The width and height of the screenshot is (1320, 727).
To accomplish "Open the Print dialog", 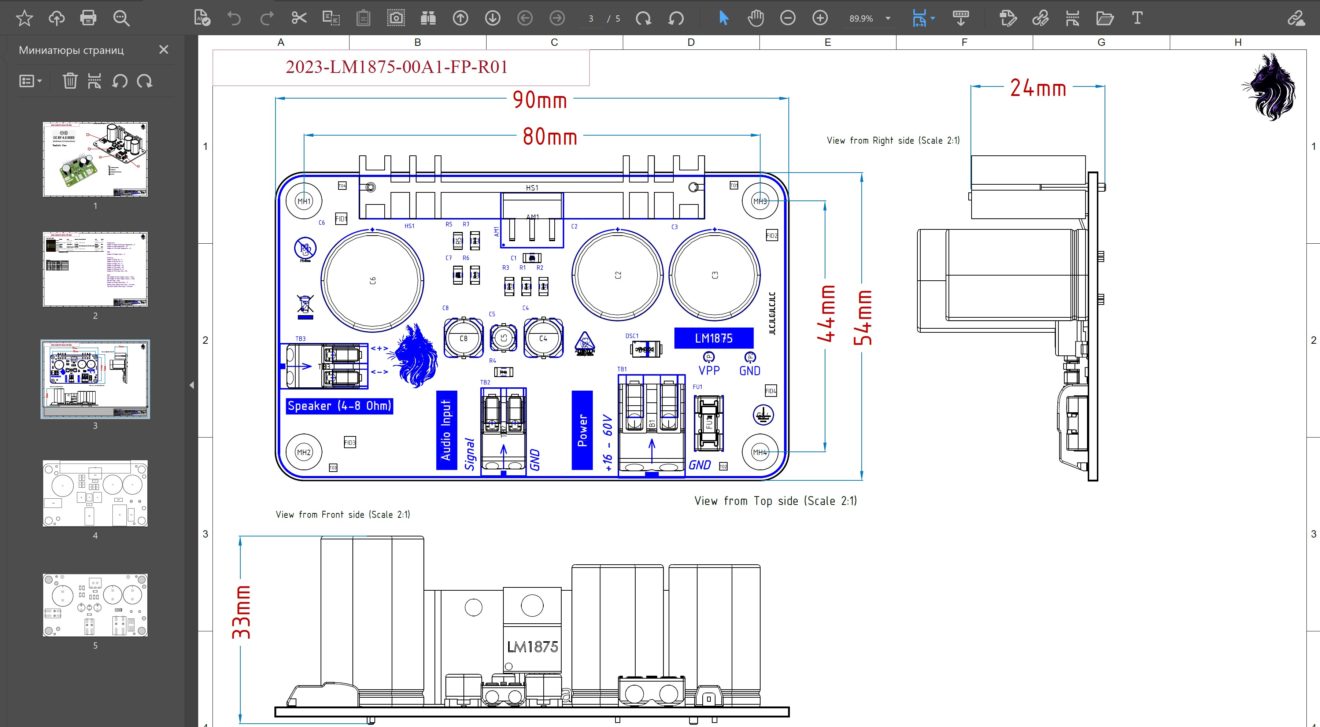I will [x=90, y=17].
